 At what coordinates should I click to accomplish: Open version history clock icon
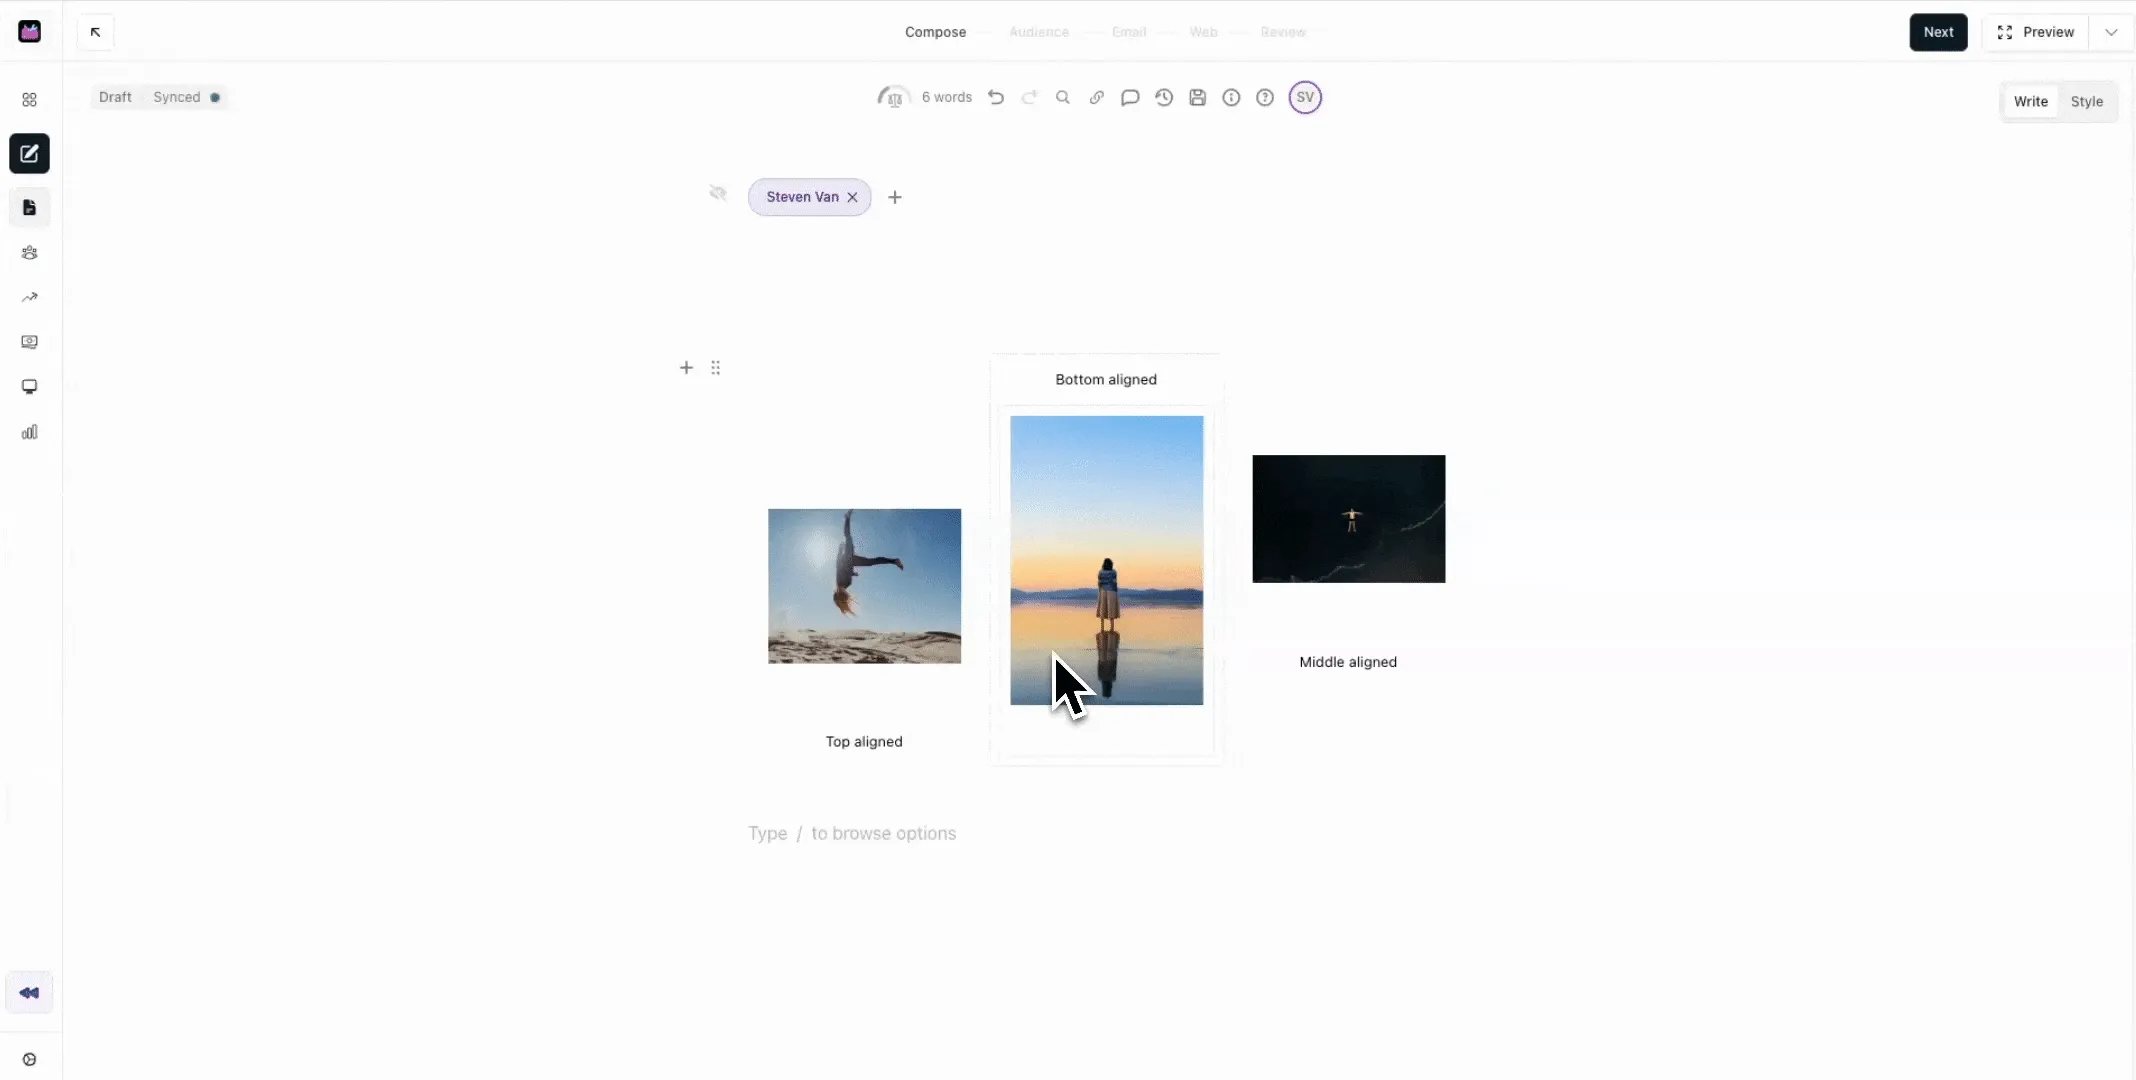1164,97
